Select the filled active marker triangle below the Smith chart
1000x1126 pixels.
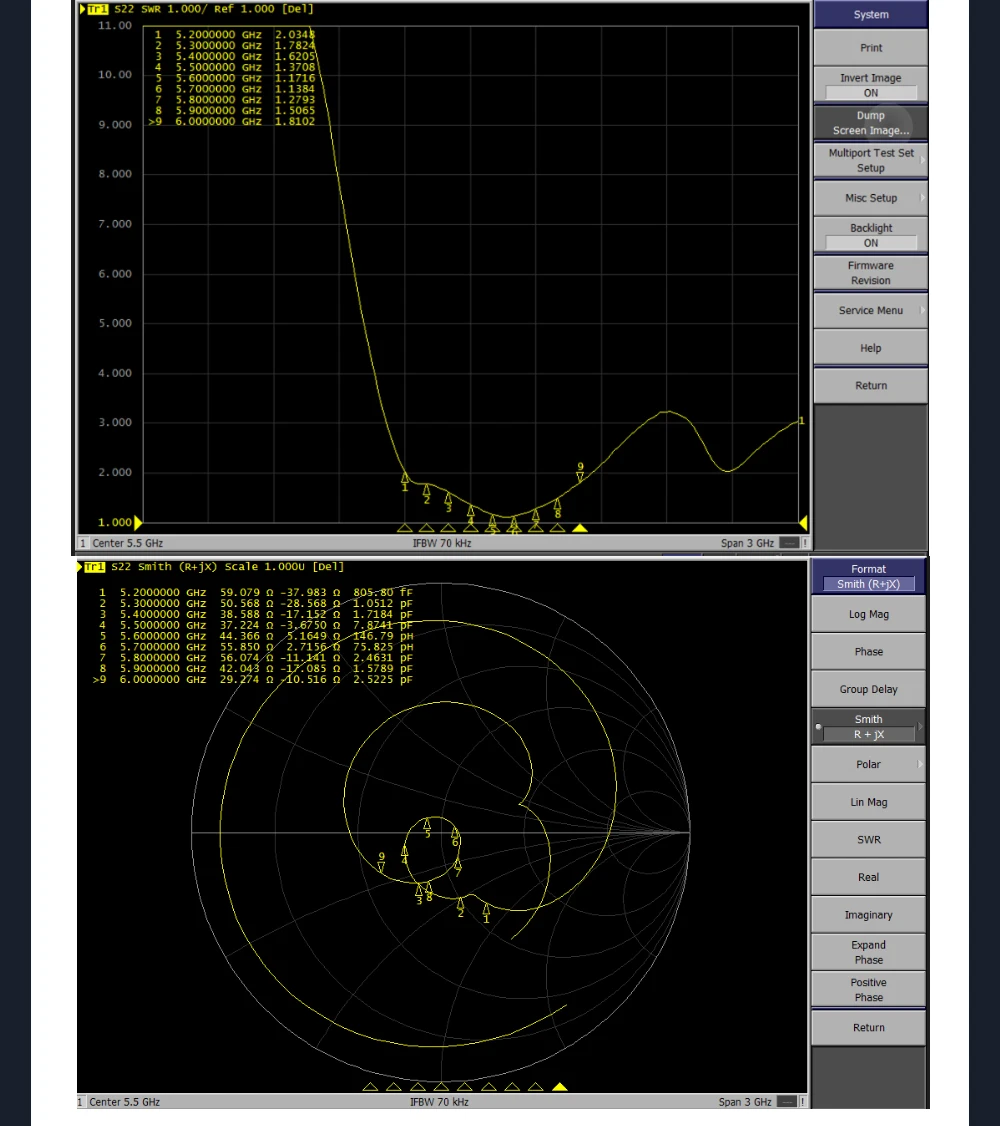point(560,1087)
